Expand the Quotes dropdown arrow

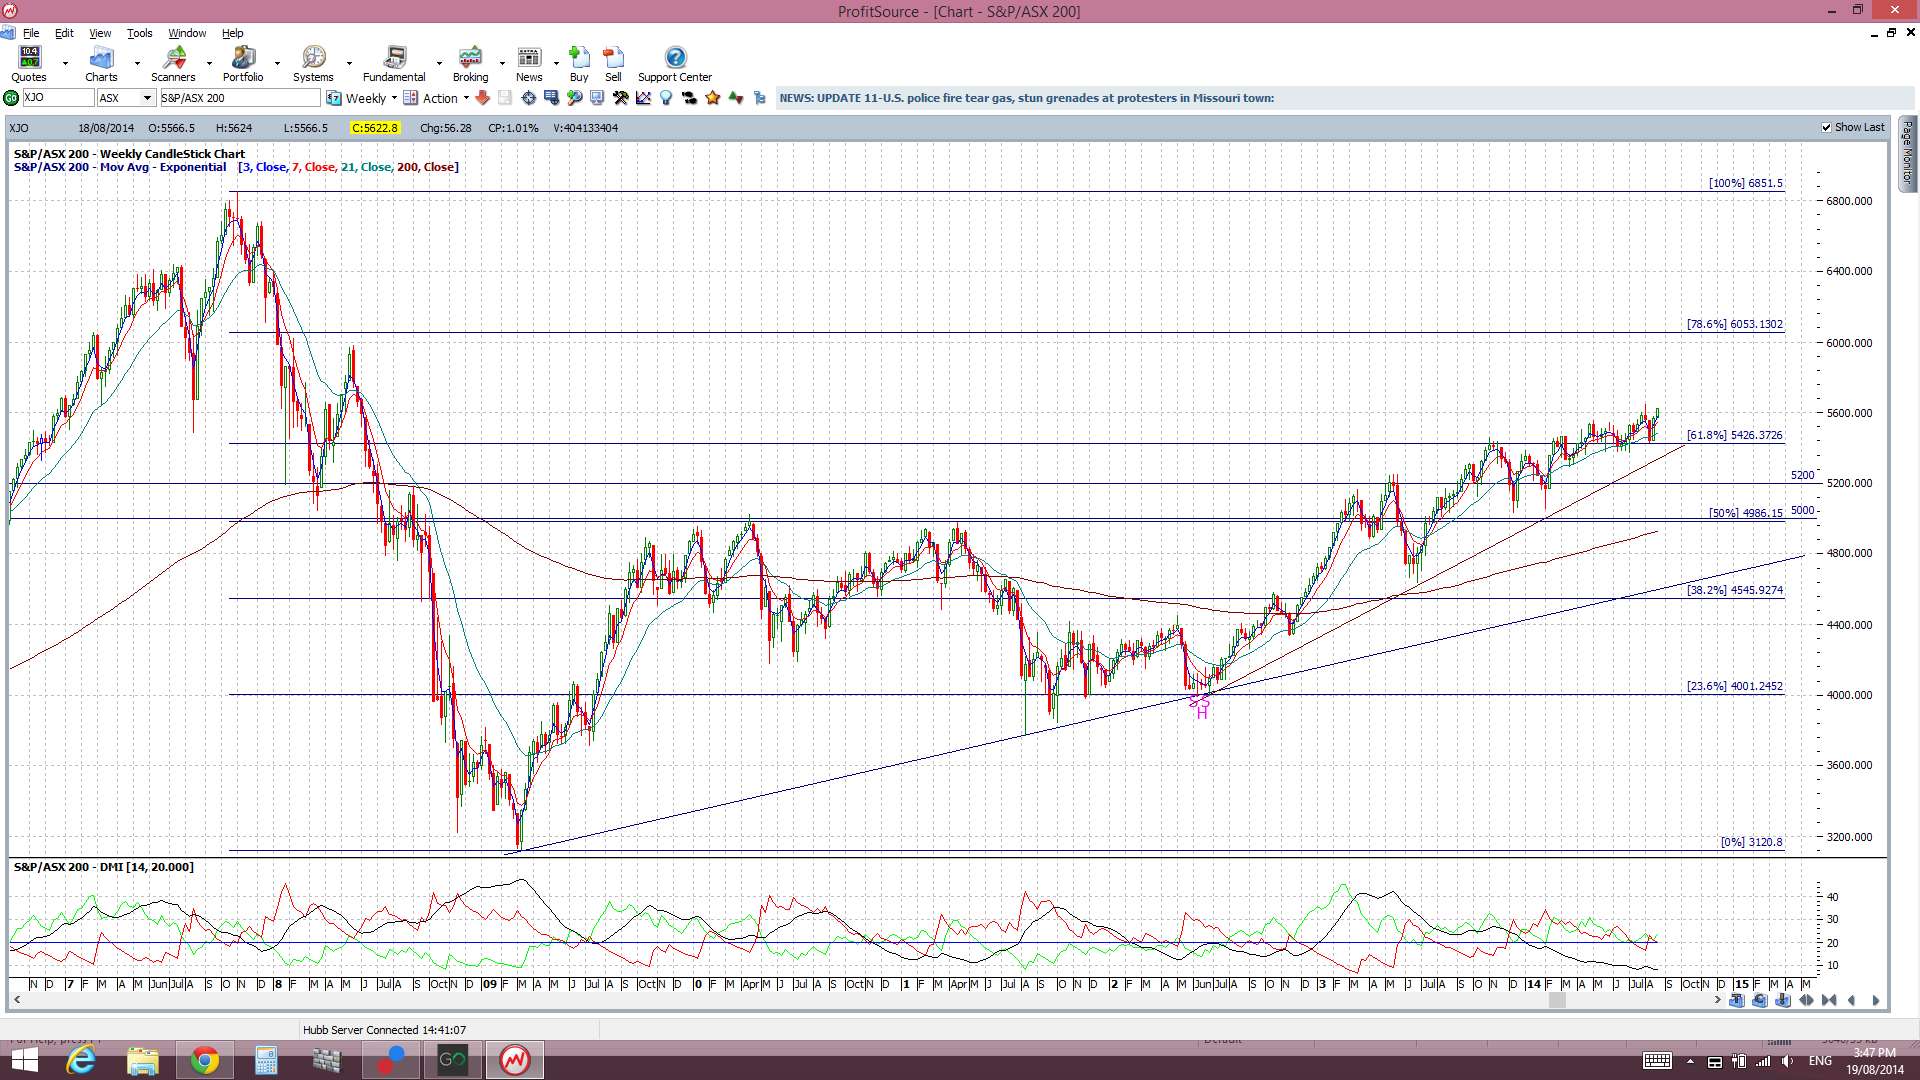tap(65, 63)
